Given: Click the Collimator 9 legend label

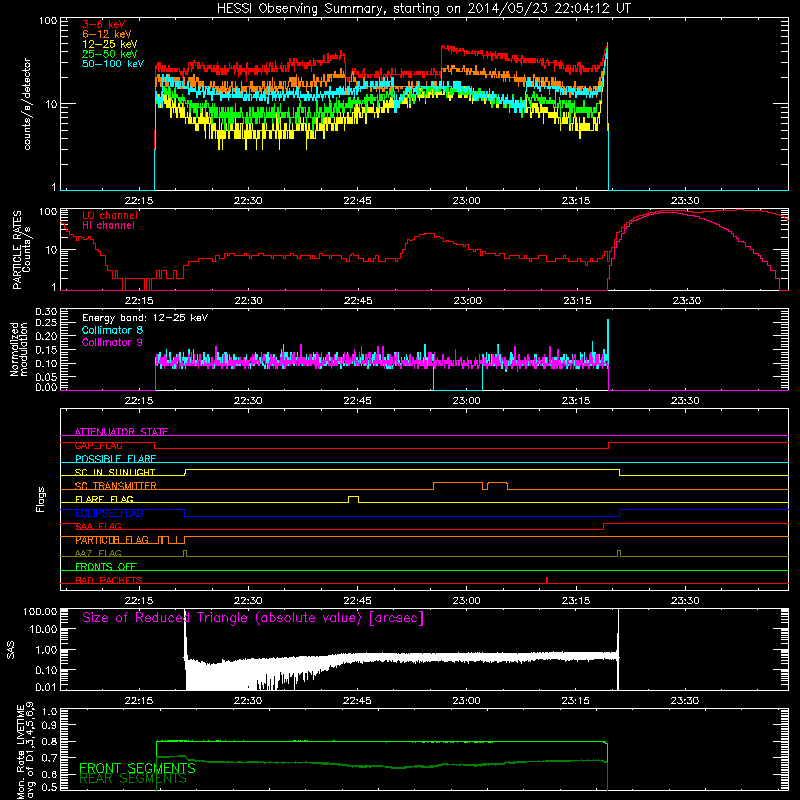Looking at the screenshot, I should point(112,342).
